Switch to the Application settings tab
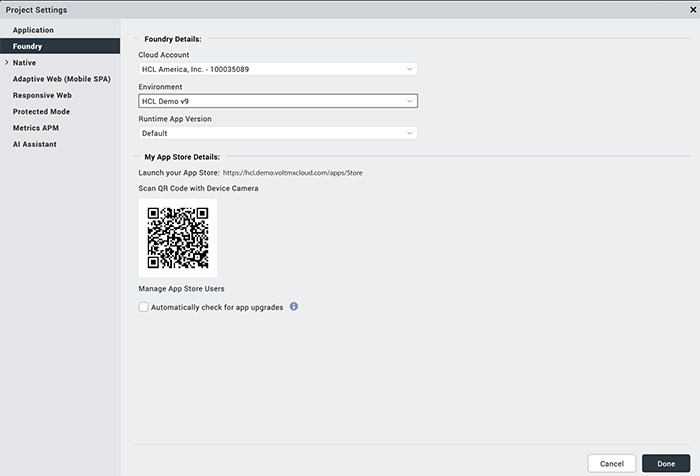The image size is (700, 476). tap(33, 30)
